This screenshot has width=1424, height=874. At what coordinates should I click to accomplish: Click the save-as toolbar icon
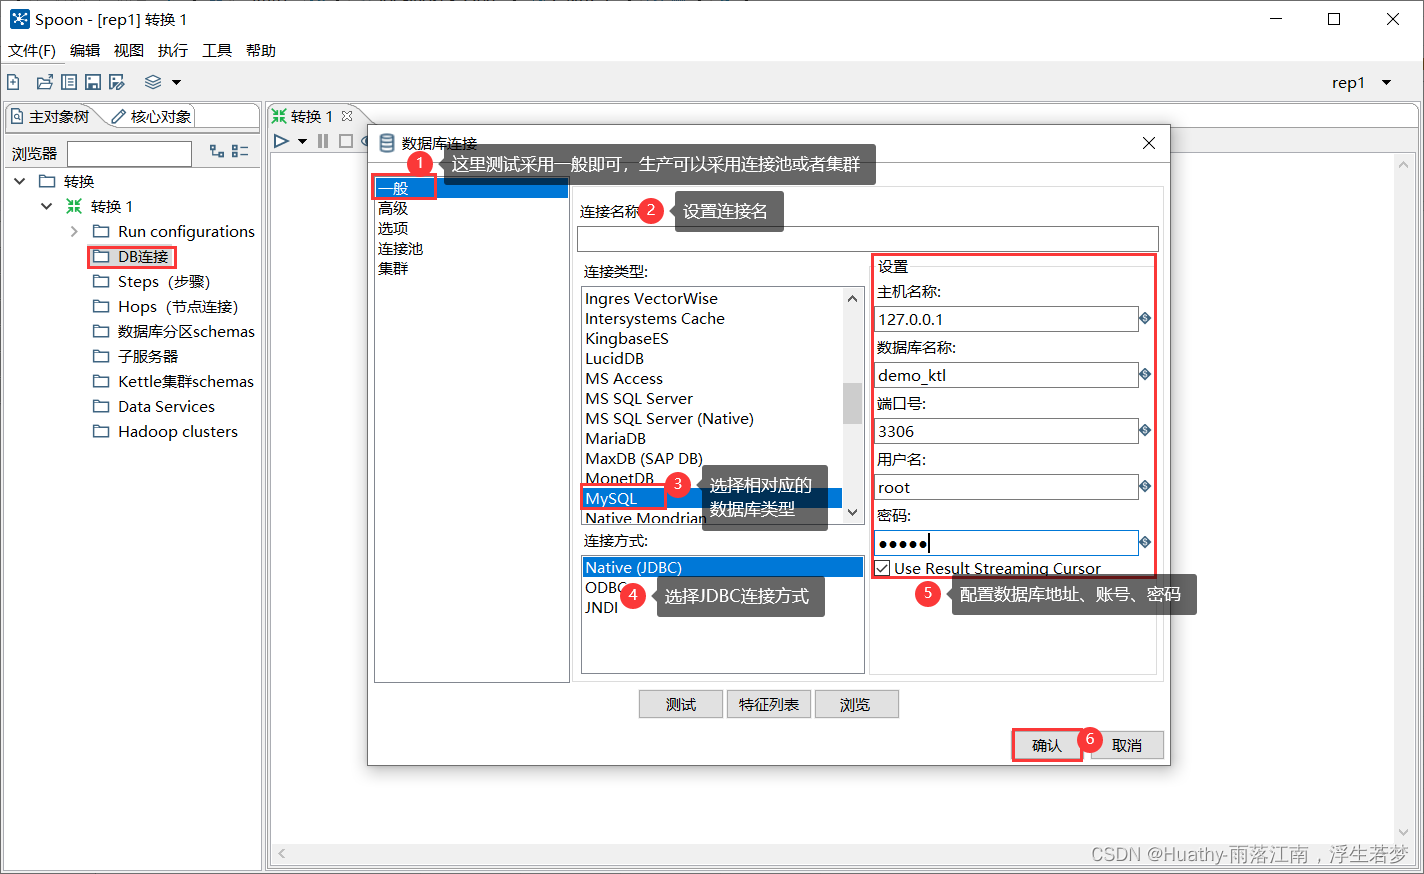[x=117, y=82]
